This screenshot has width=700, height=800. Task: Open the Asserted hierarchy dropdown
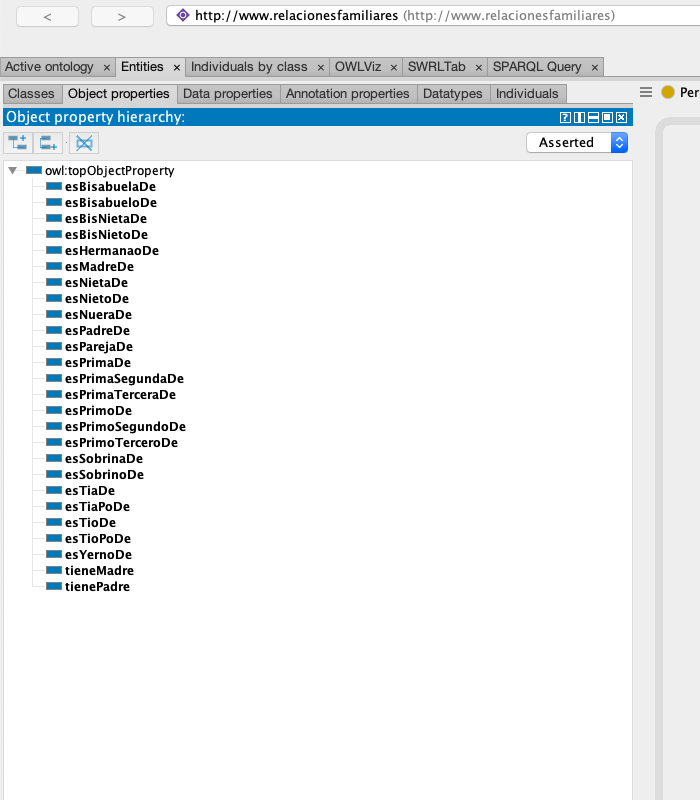coord(577,143)
